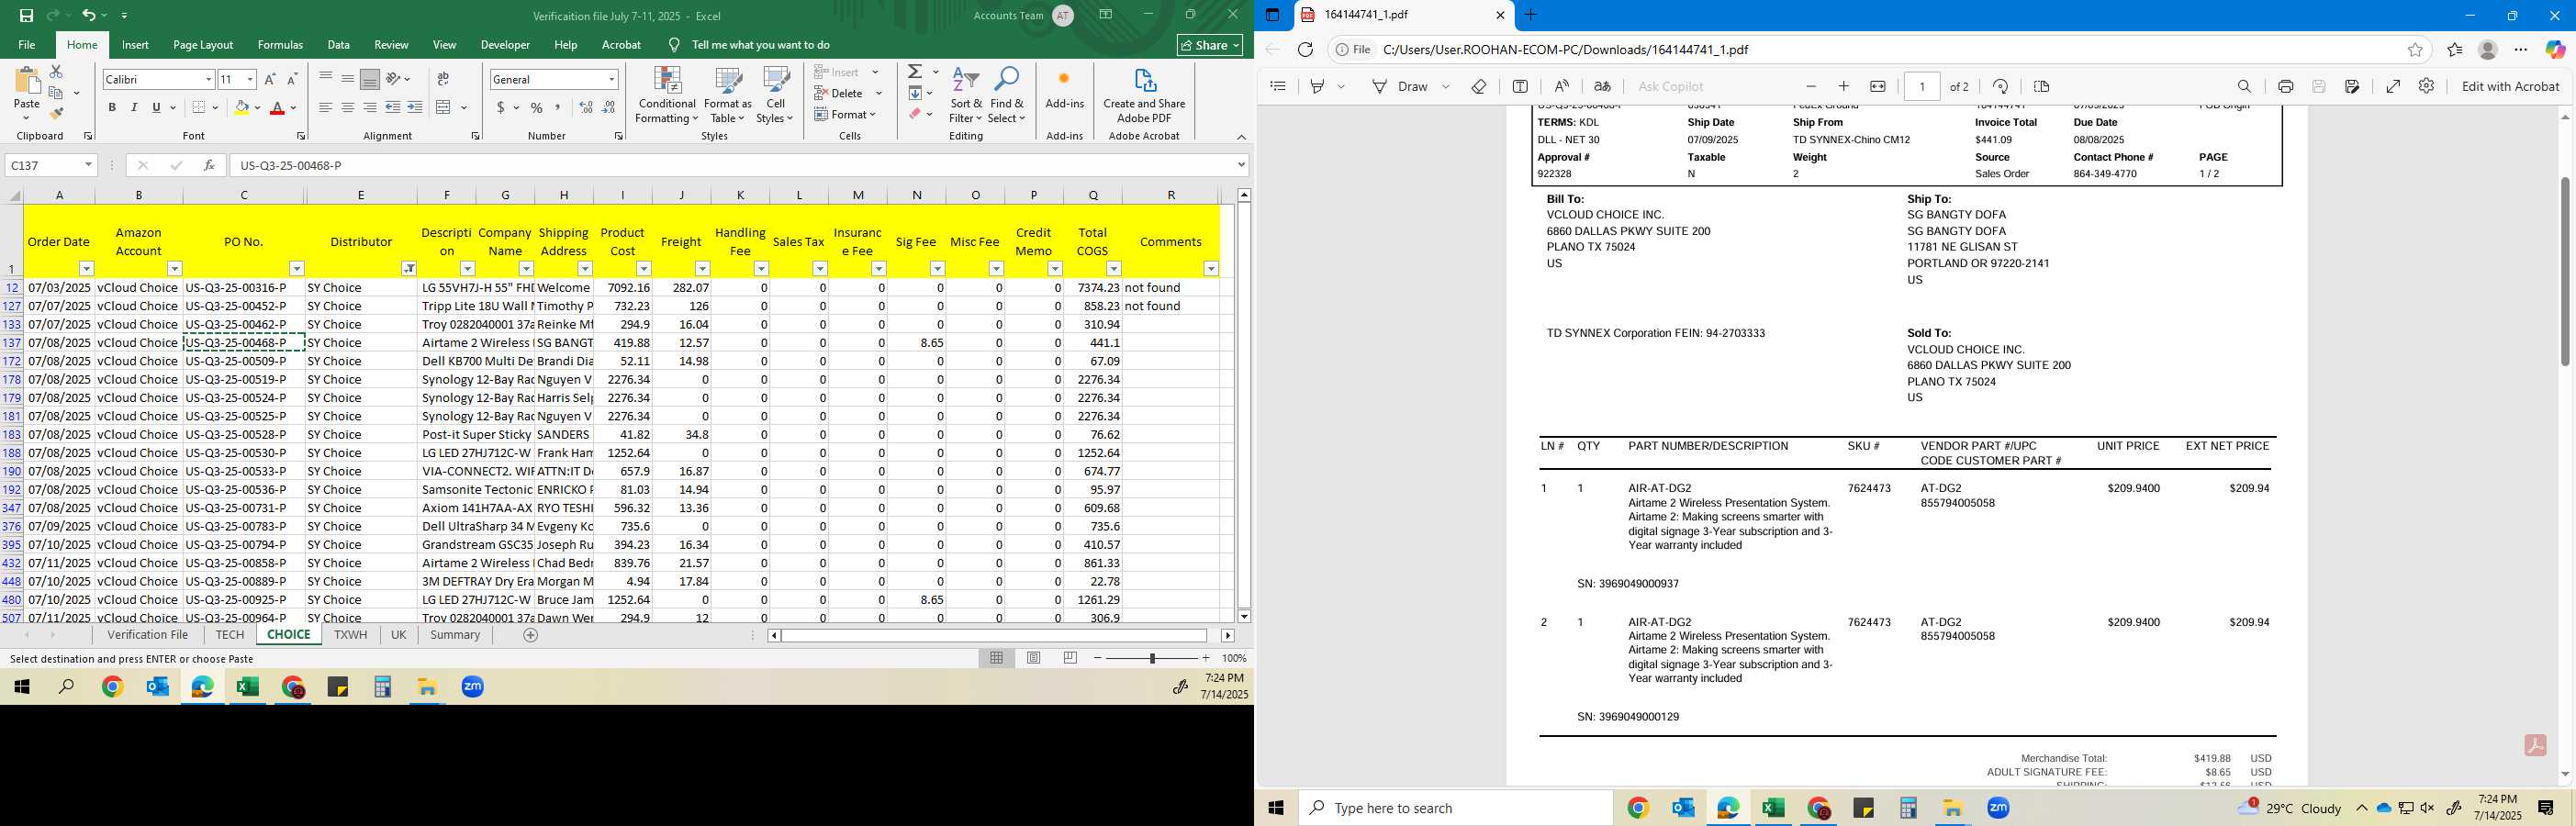
Task: Click the Rotate icon in PDF toolbar
Action: (x=2000, y=86)
